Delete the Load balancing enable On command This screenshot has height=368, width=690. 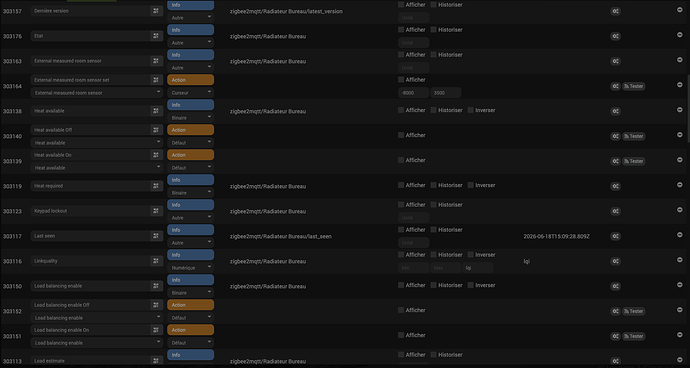[680, 335]
